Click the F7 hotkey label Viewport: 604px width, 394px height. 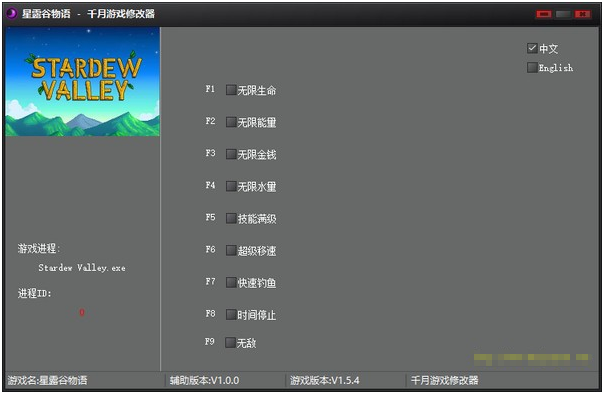coord(210,282)
